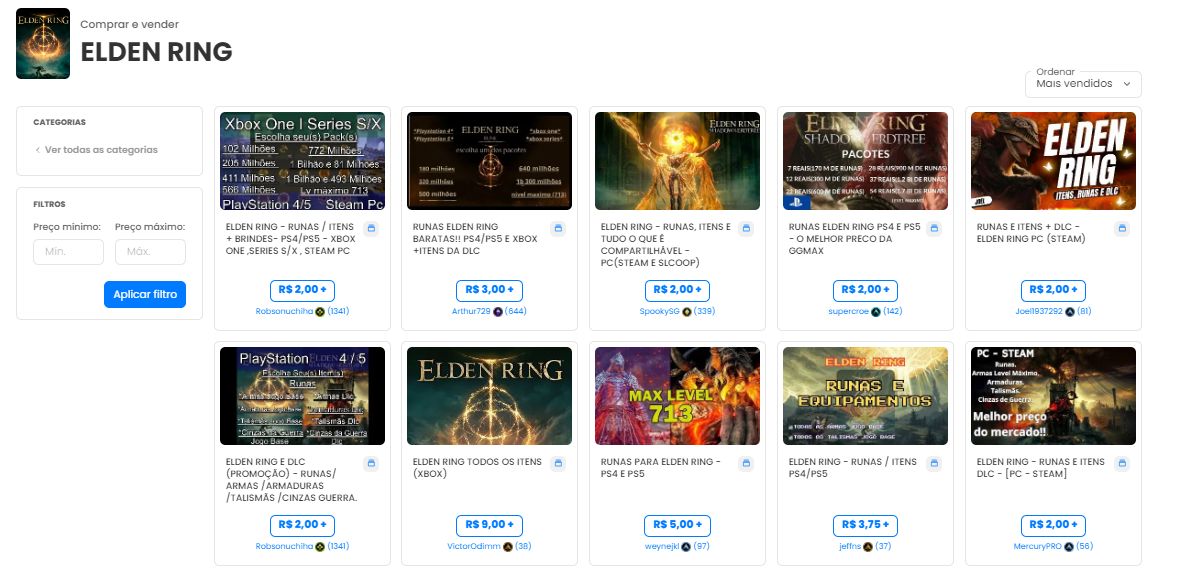Click the Aplicar filtro button
The width and height of the screenshot is (1185, 568).
145,295
